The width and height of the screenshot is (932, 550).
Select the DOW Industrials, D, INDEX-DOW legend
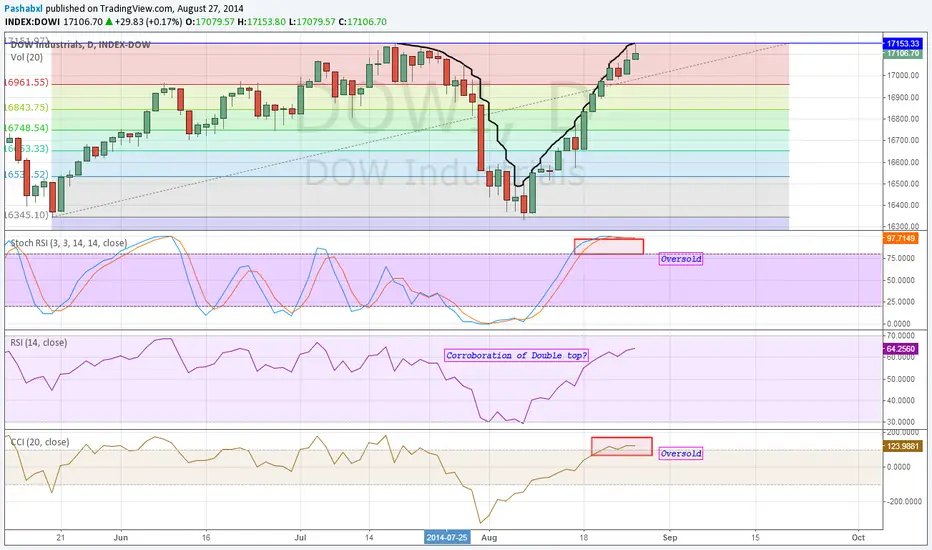click(x=81, y=45)
